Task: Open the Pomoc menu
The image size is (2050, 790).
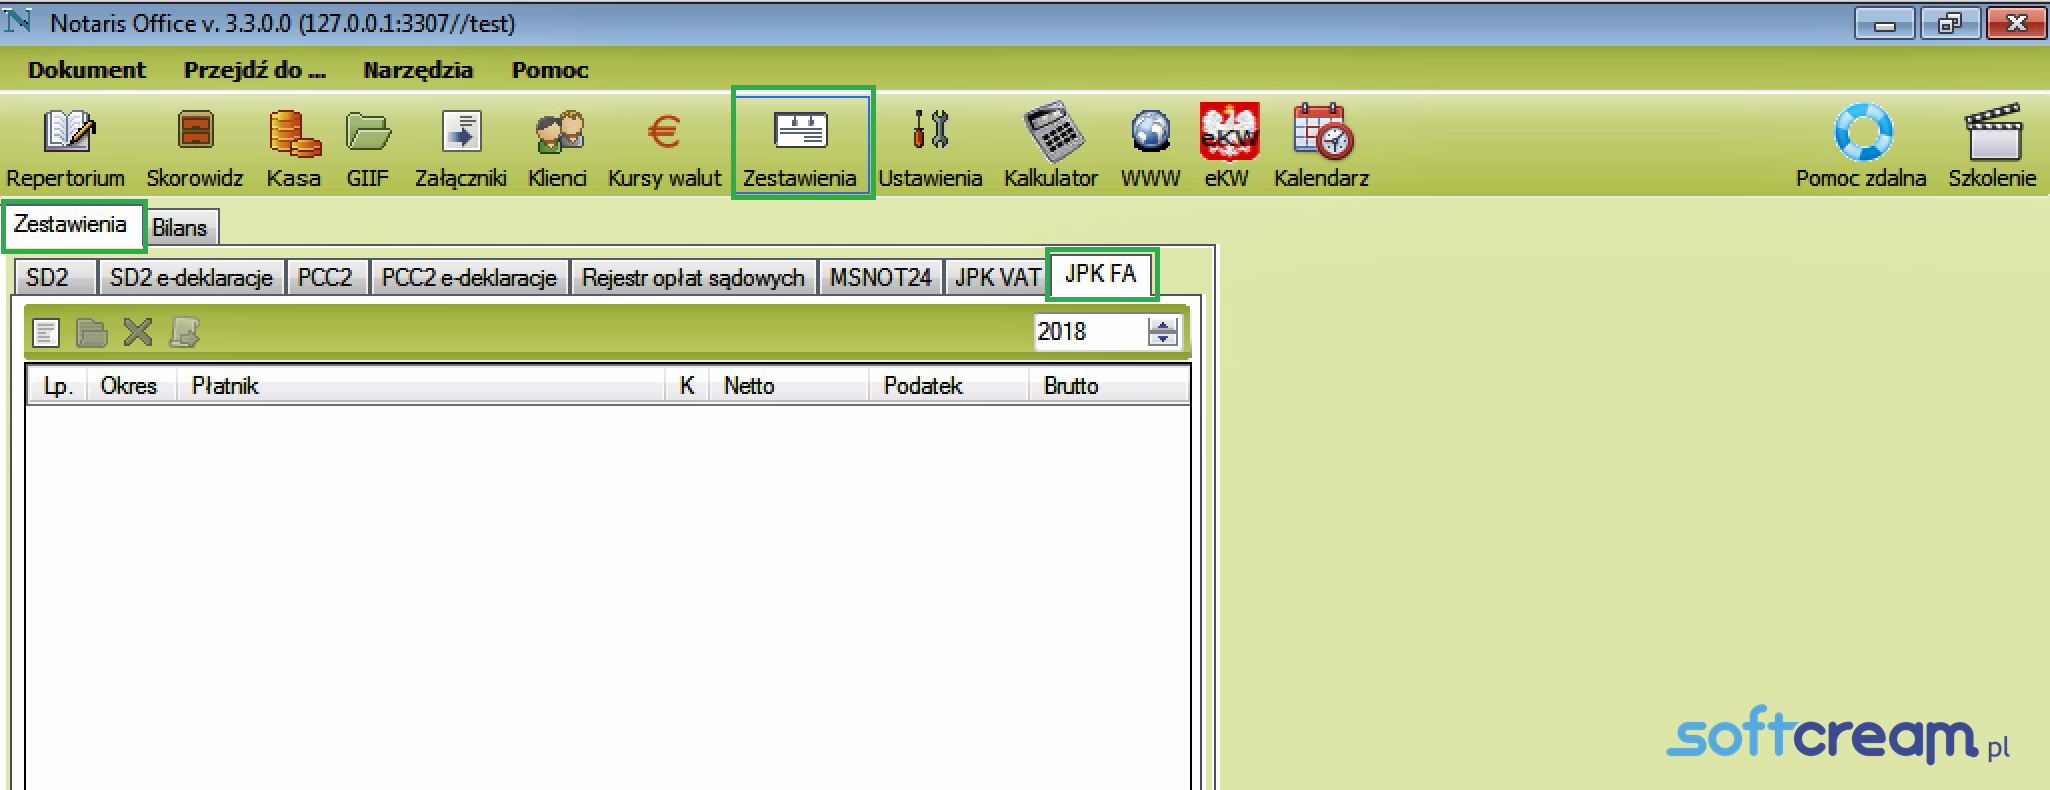Action: coord(550,70)
